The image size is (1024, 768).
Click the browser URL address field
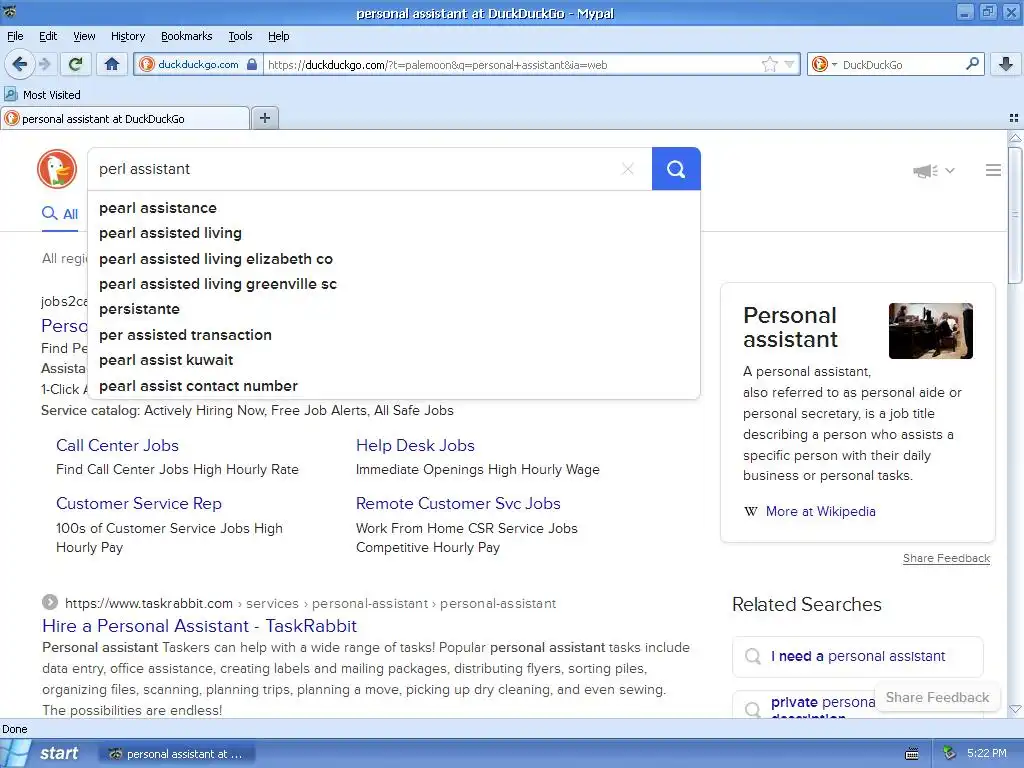[x=511, y=65]
